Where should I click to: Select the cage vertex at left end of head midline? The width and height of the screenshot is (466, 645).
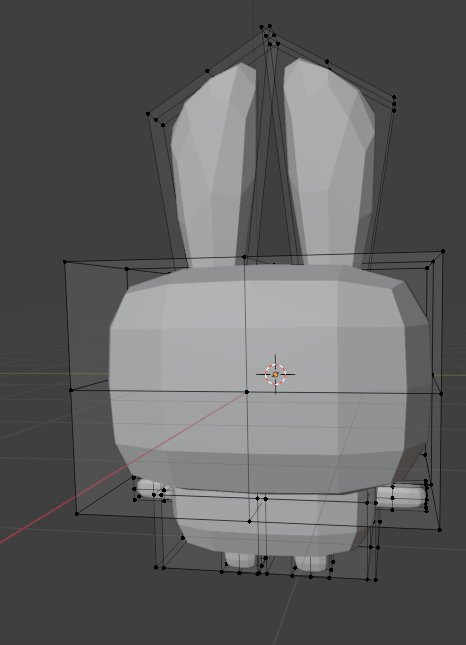(71, 390)
